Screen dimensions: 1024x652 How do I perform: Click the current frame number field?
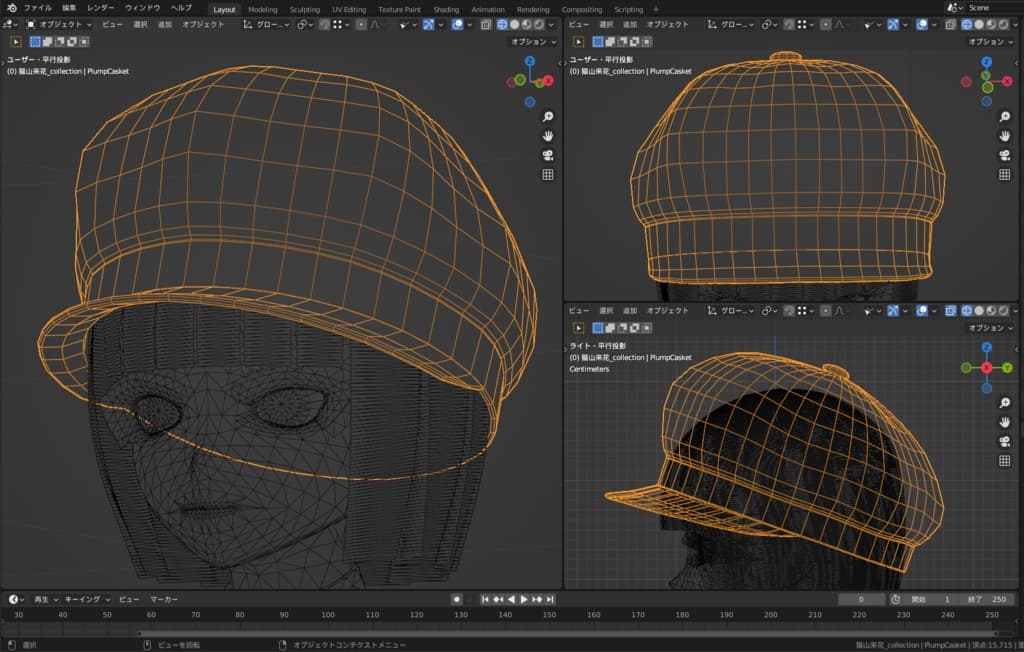tap(862, 599)
